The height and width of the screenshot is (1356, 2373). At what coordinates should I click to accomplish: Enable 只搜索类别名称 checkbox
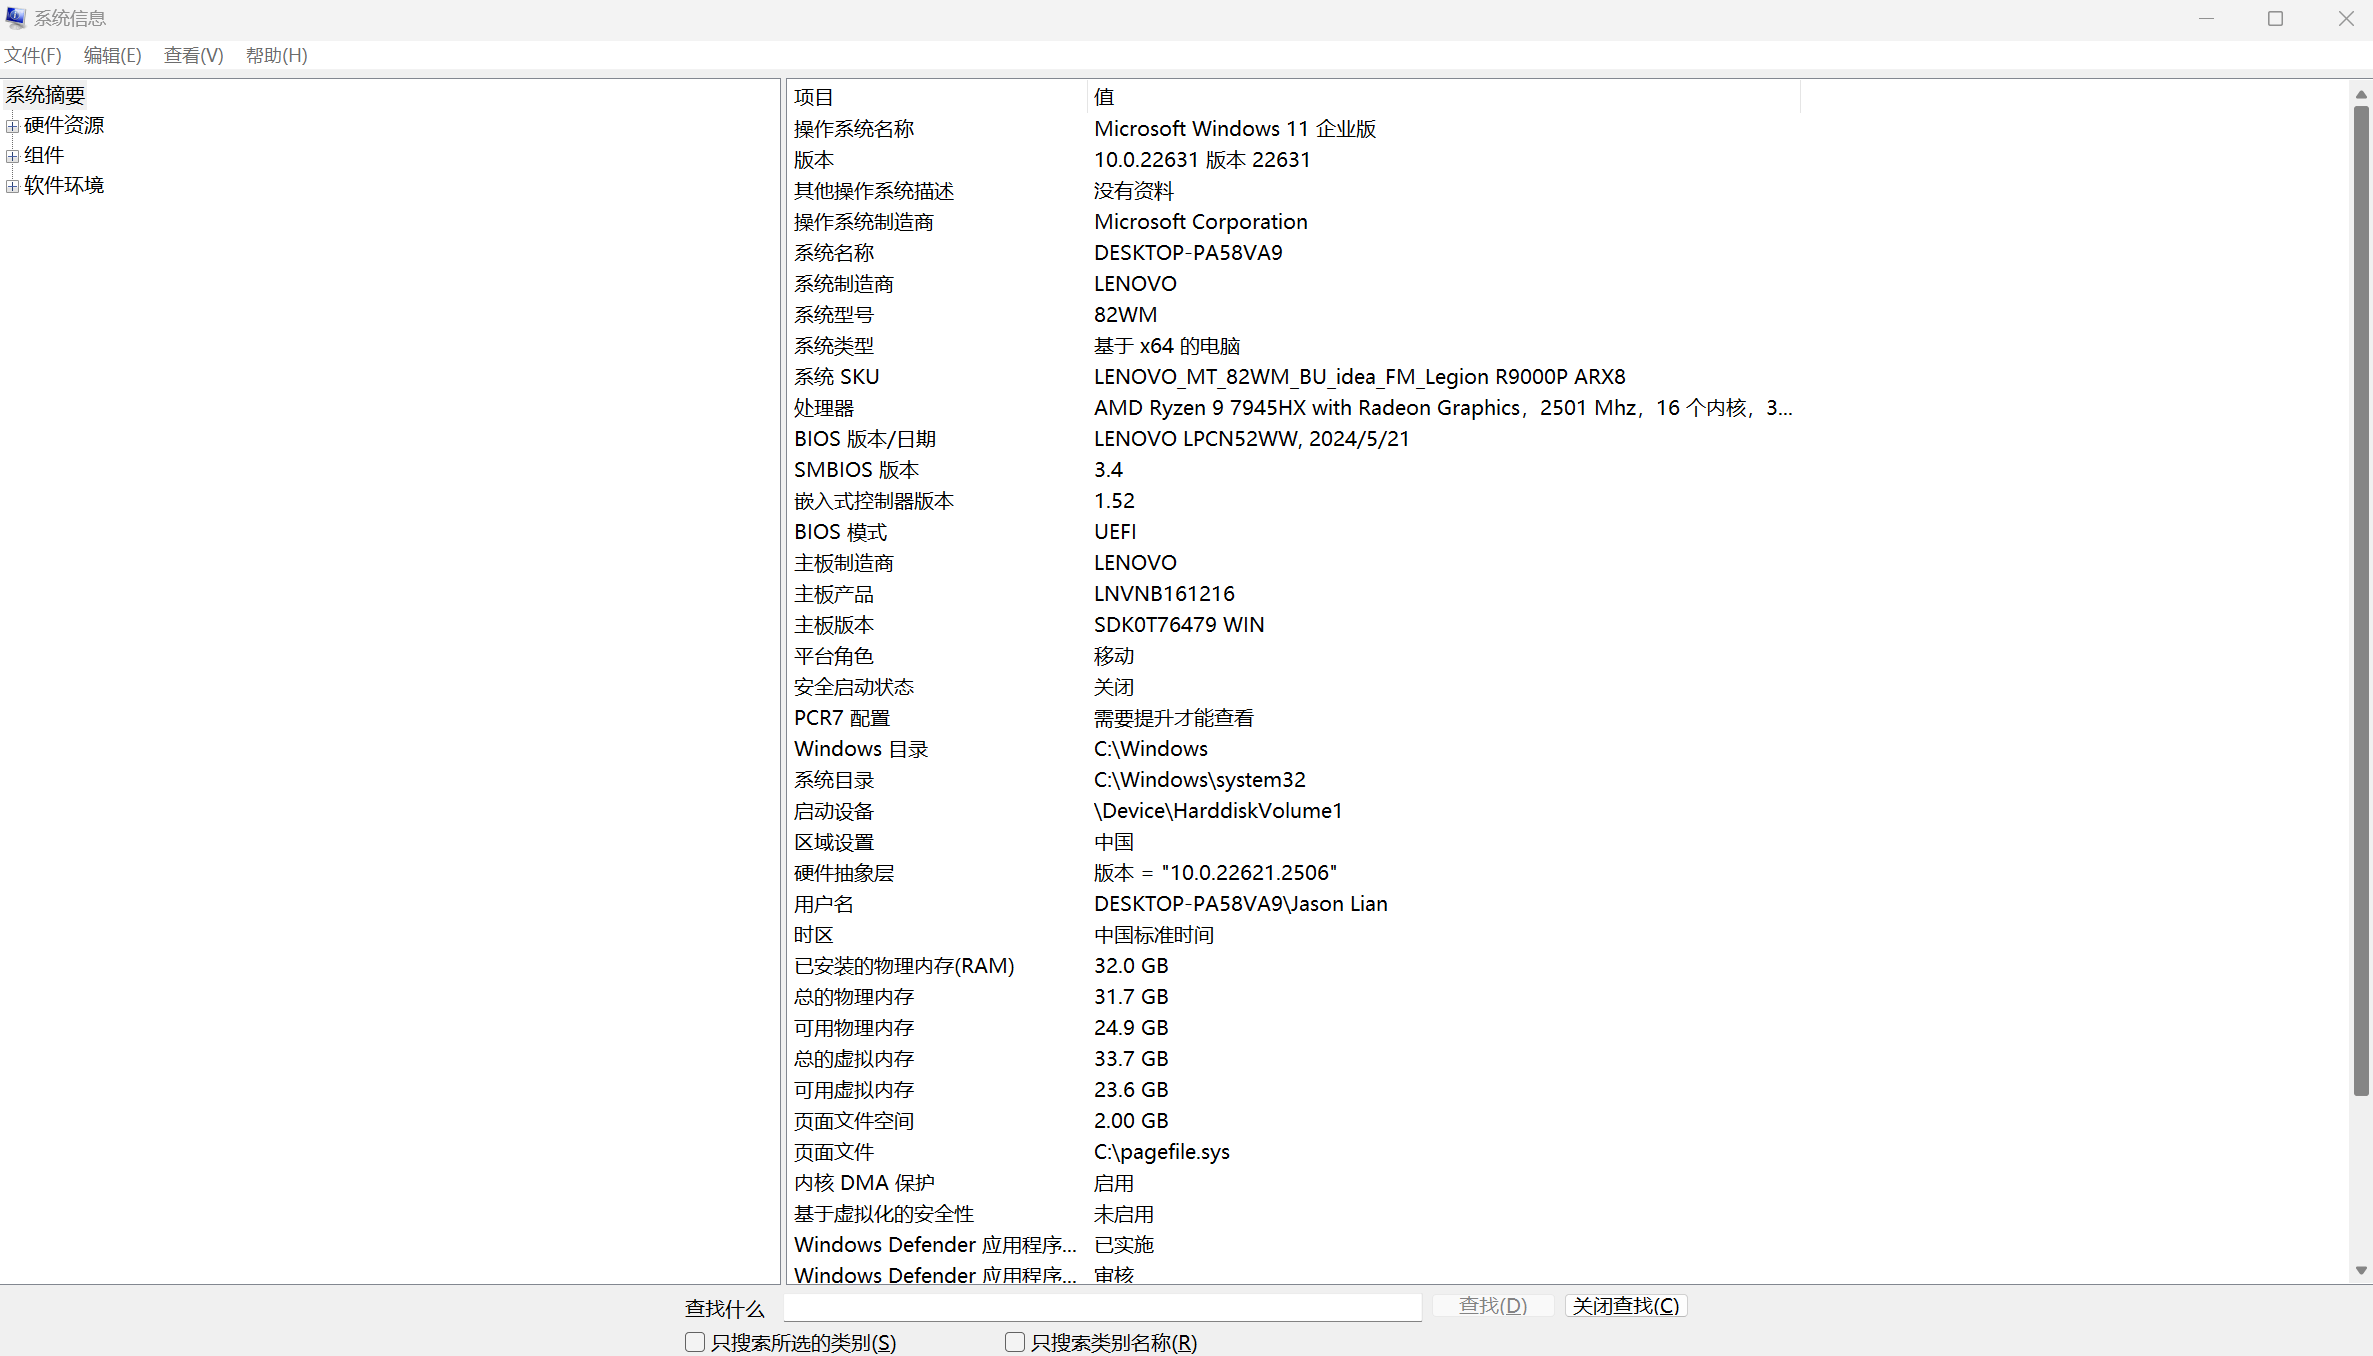(1015, 1342)
